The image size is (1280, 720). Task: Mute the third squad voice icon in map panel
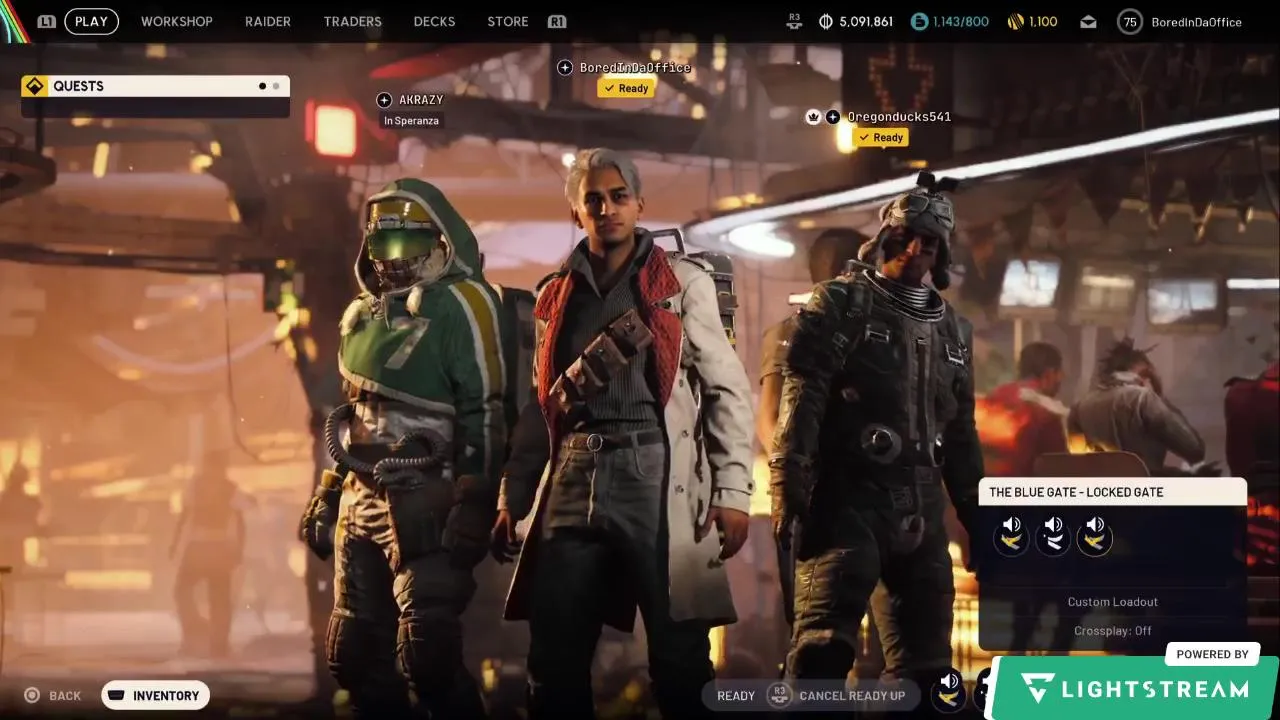click(1095, 535)
